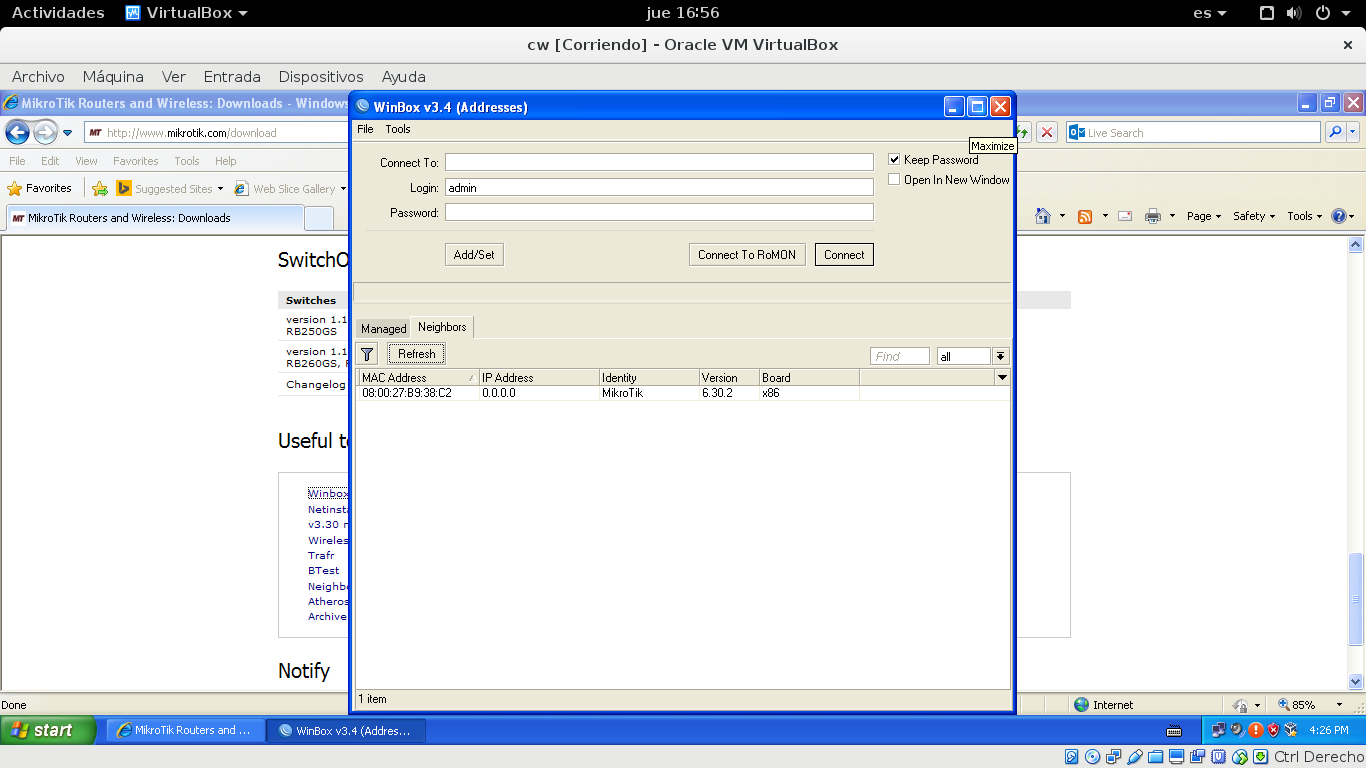Open the es keyboard layout menu

tap(1210, 13)
